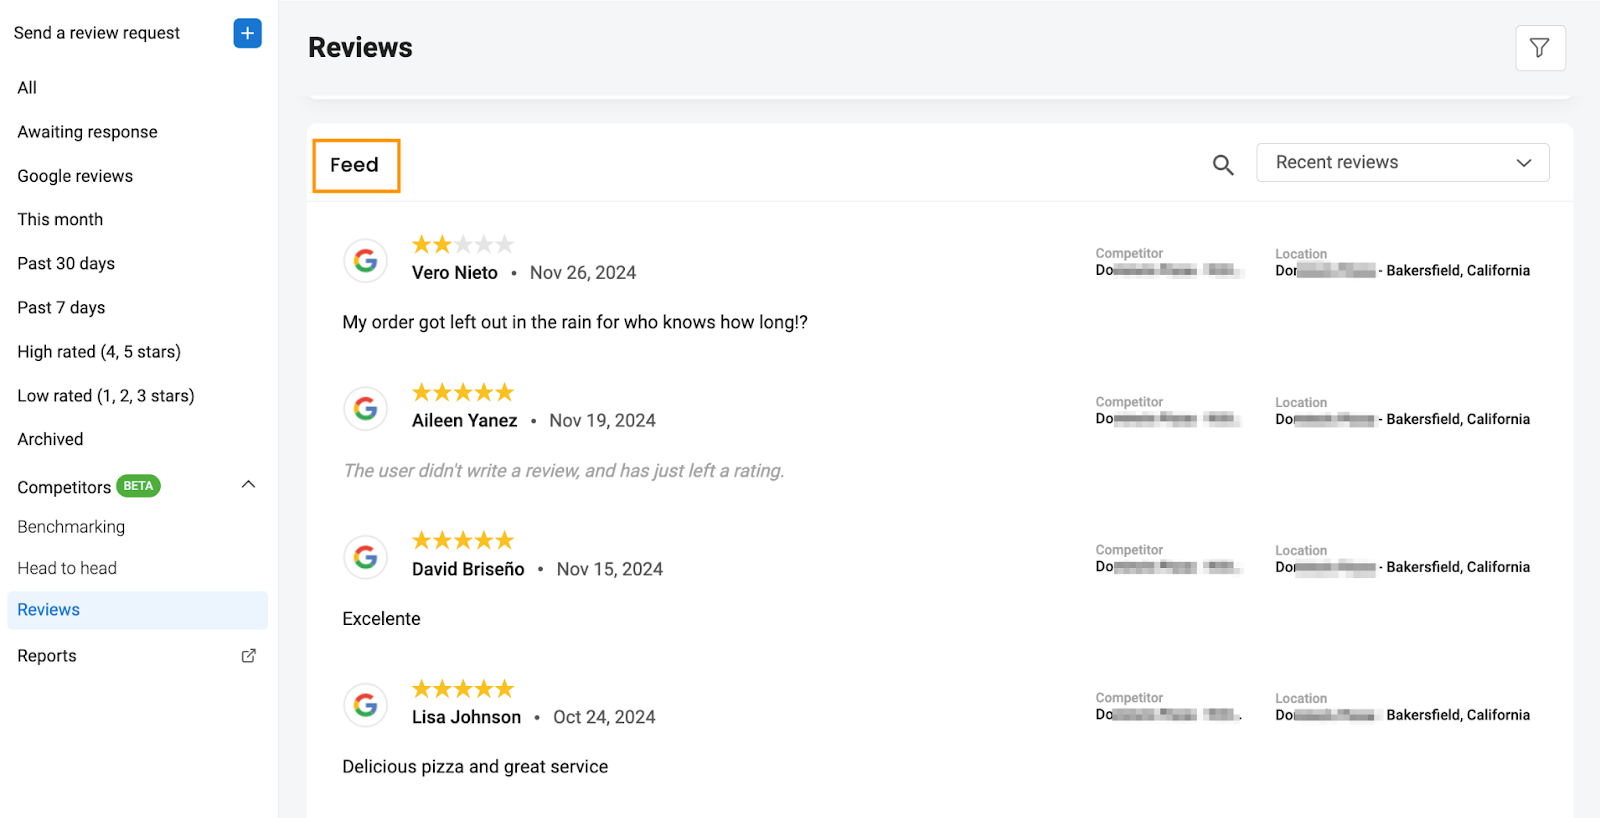Image resolution: width=1600 pixels, height=818 pixels.
Task: Open the Recent reviews sort dropdown
Action: [1403, 163]
